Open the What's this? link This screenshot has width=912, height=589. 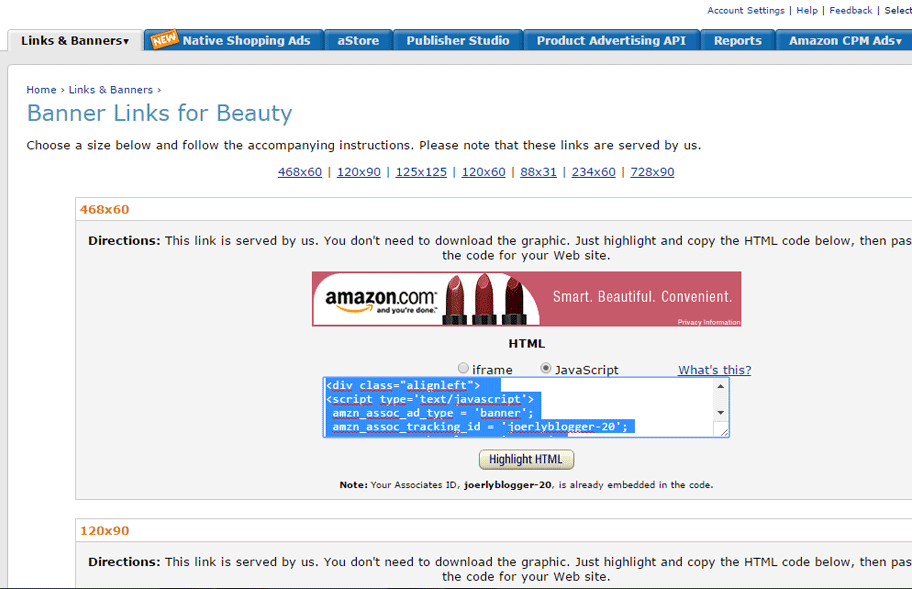click(714, 370)
